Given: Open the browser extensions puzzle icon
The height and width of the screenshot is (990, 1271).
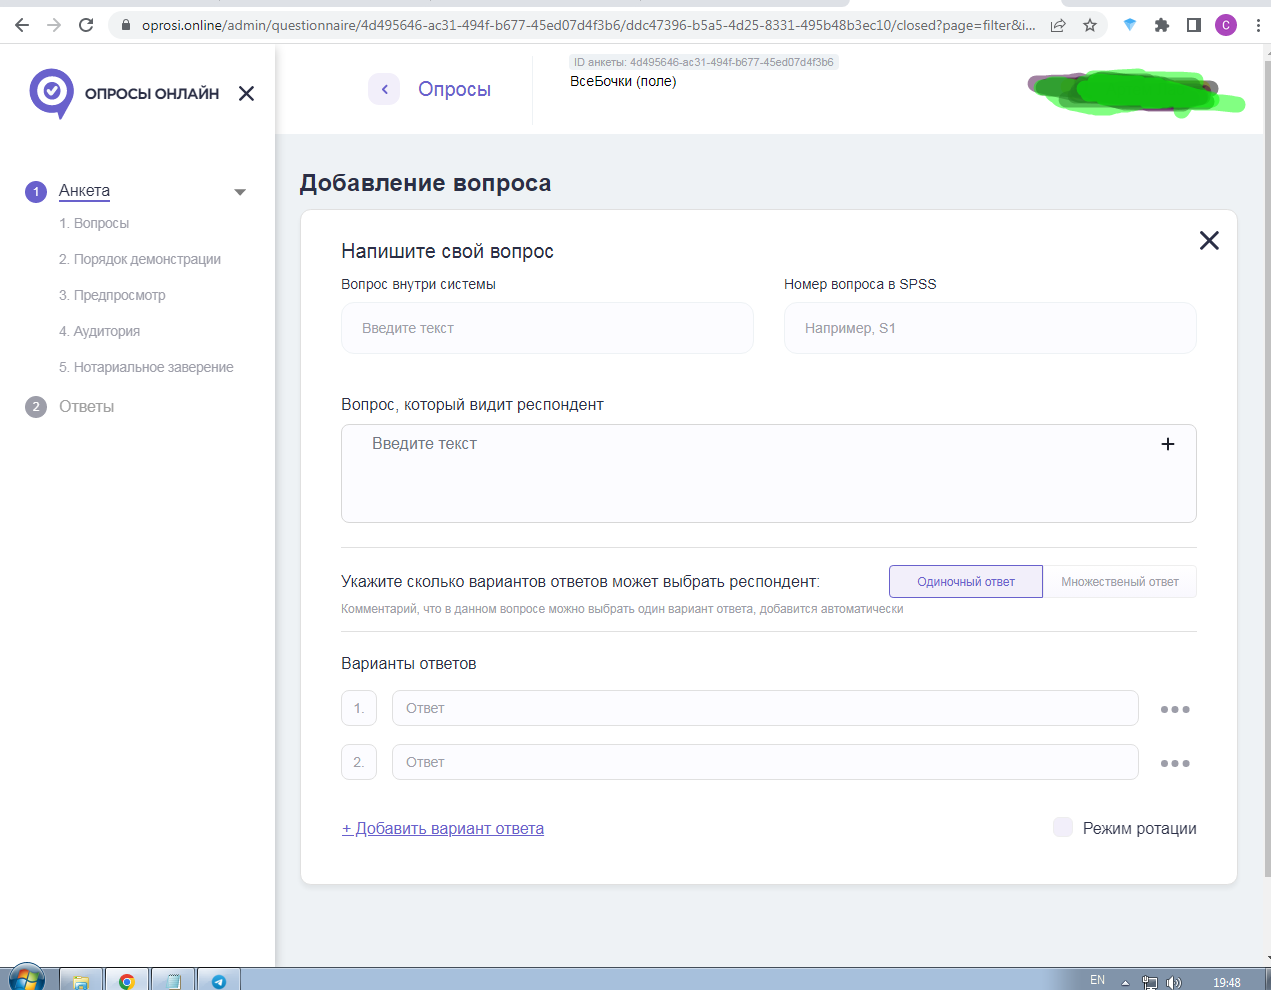Looking at the screenshot, I should [1161, 25].
